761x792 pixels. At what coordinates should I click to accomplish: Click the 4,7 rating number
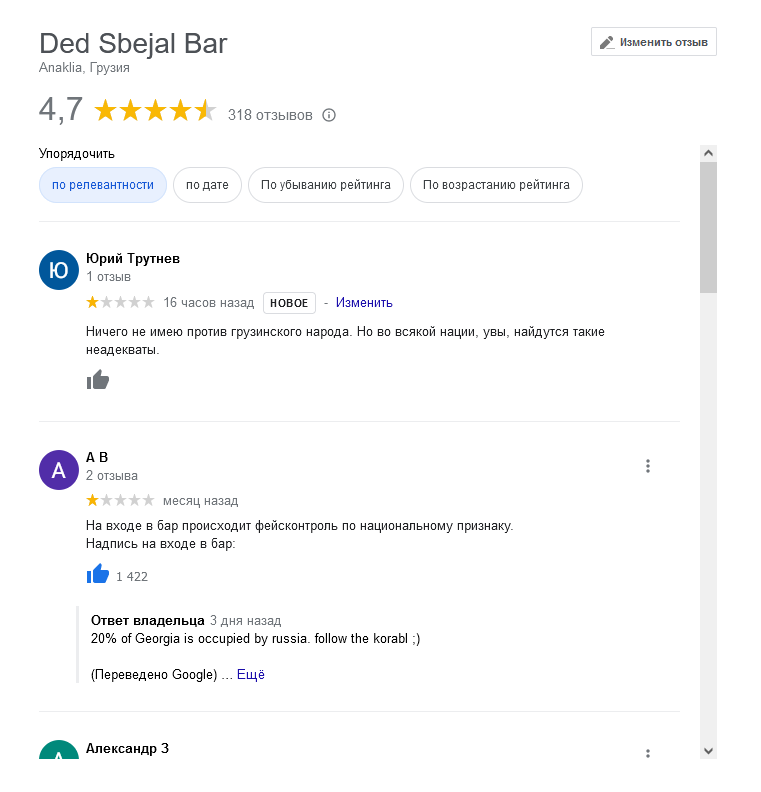click(61, 110)
